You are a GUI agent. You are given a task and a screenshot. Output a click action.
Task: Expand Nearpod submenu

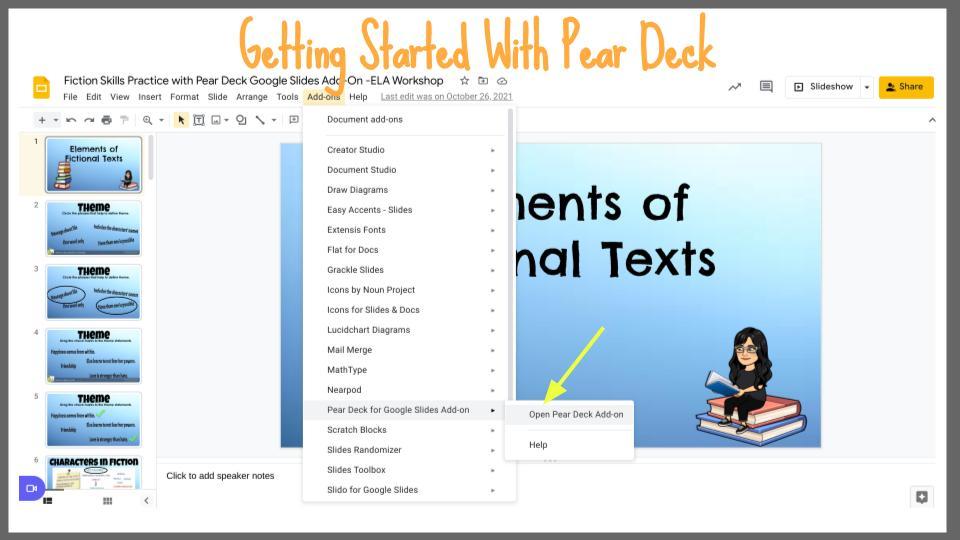(x=493, y=390)
